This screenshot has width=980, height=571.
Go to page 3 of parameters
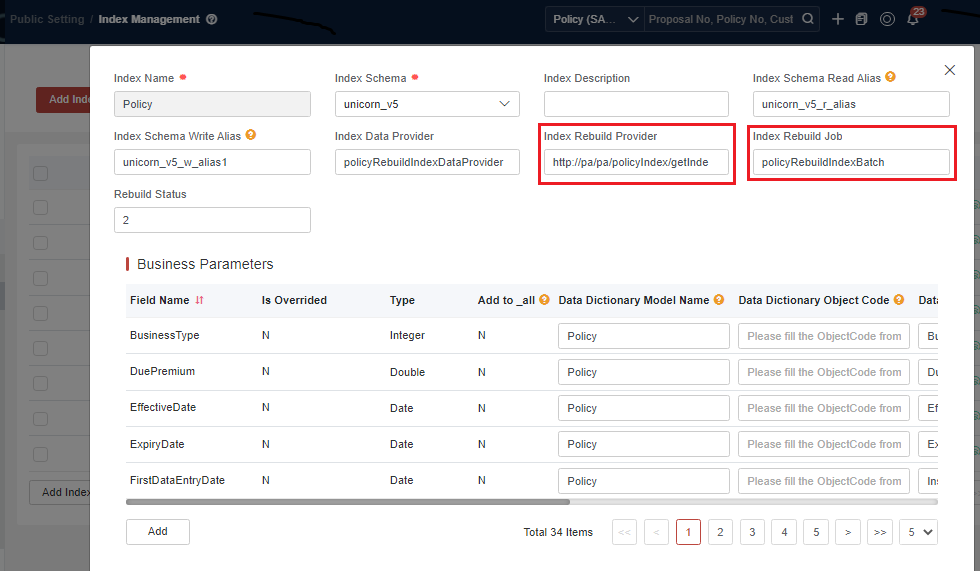(x=752, y=532)
